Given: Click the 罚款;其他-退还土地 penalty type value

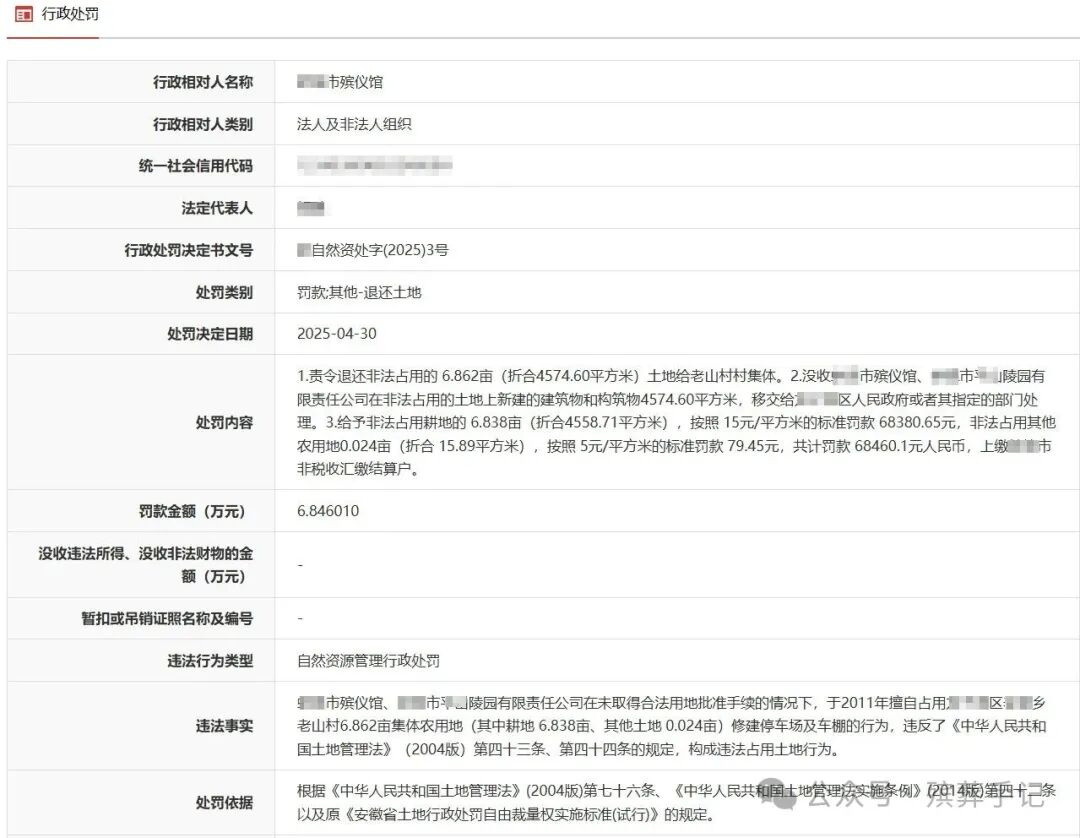Looking at the screenshot, I should click(359, 292).
